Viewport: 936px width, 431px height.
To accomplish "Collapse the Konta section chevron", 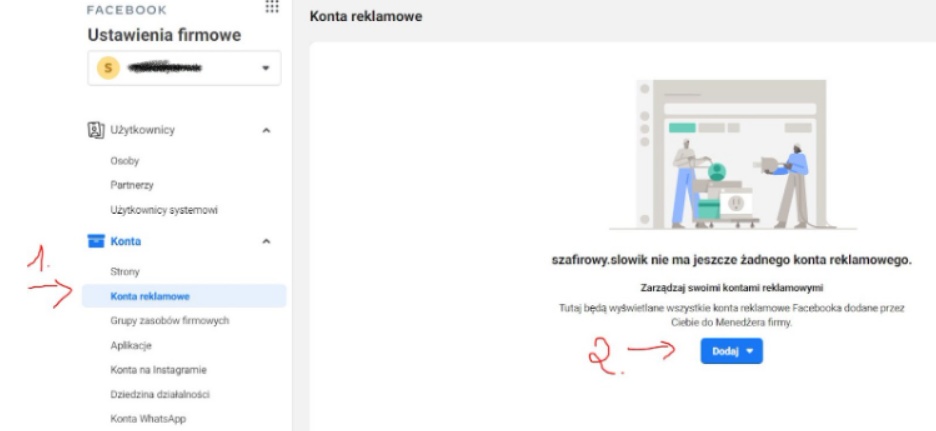I will [266, 241].
